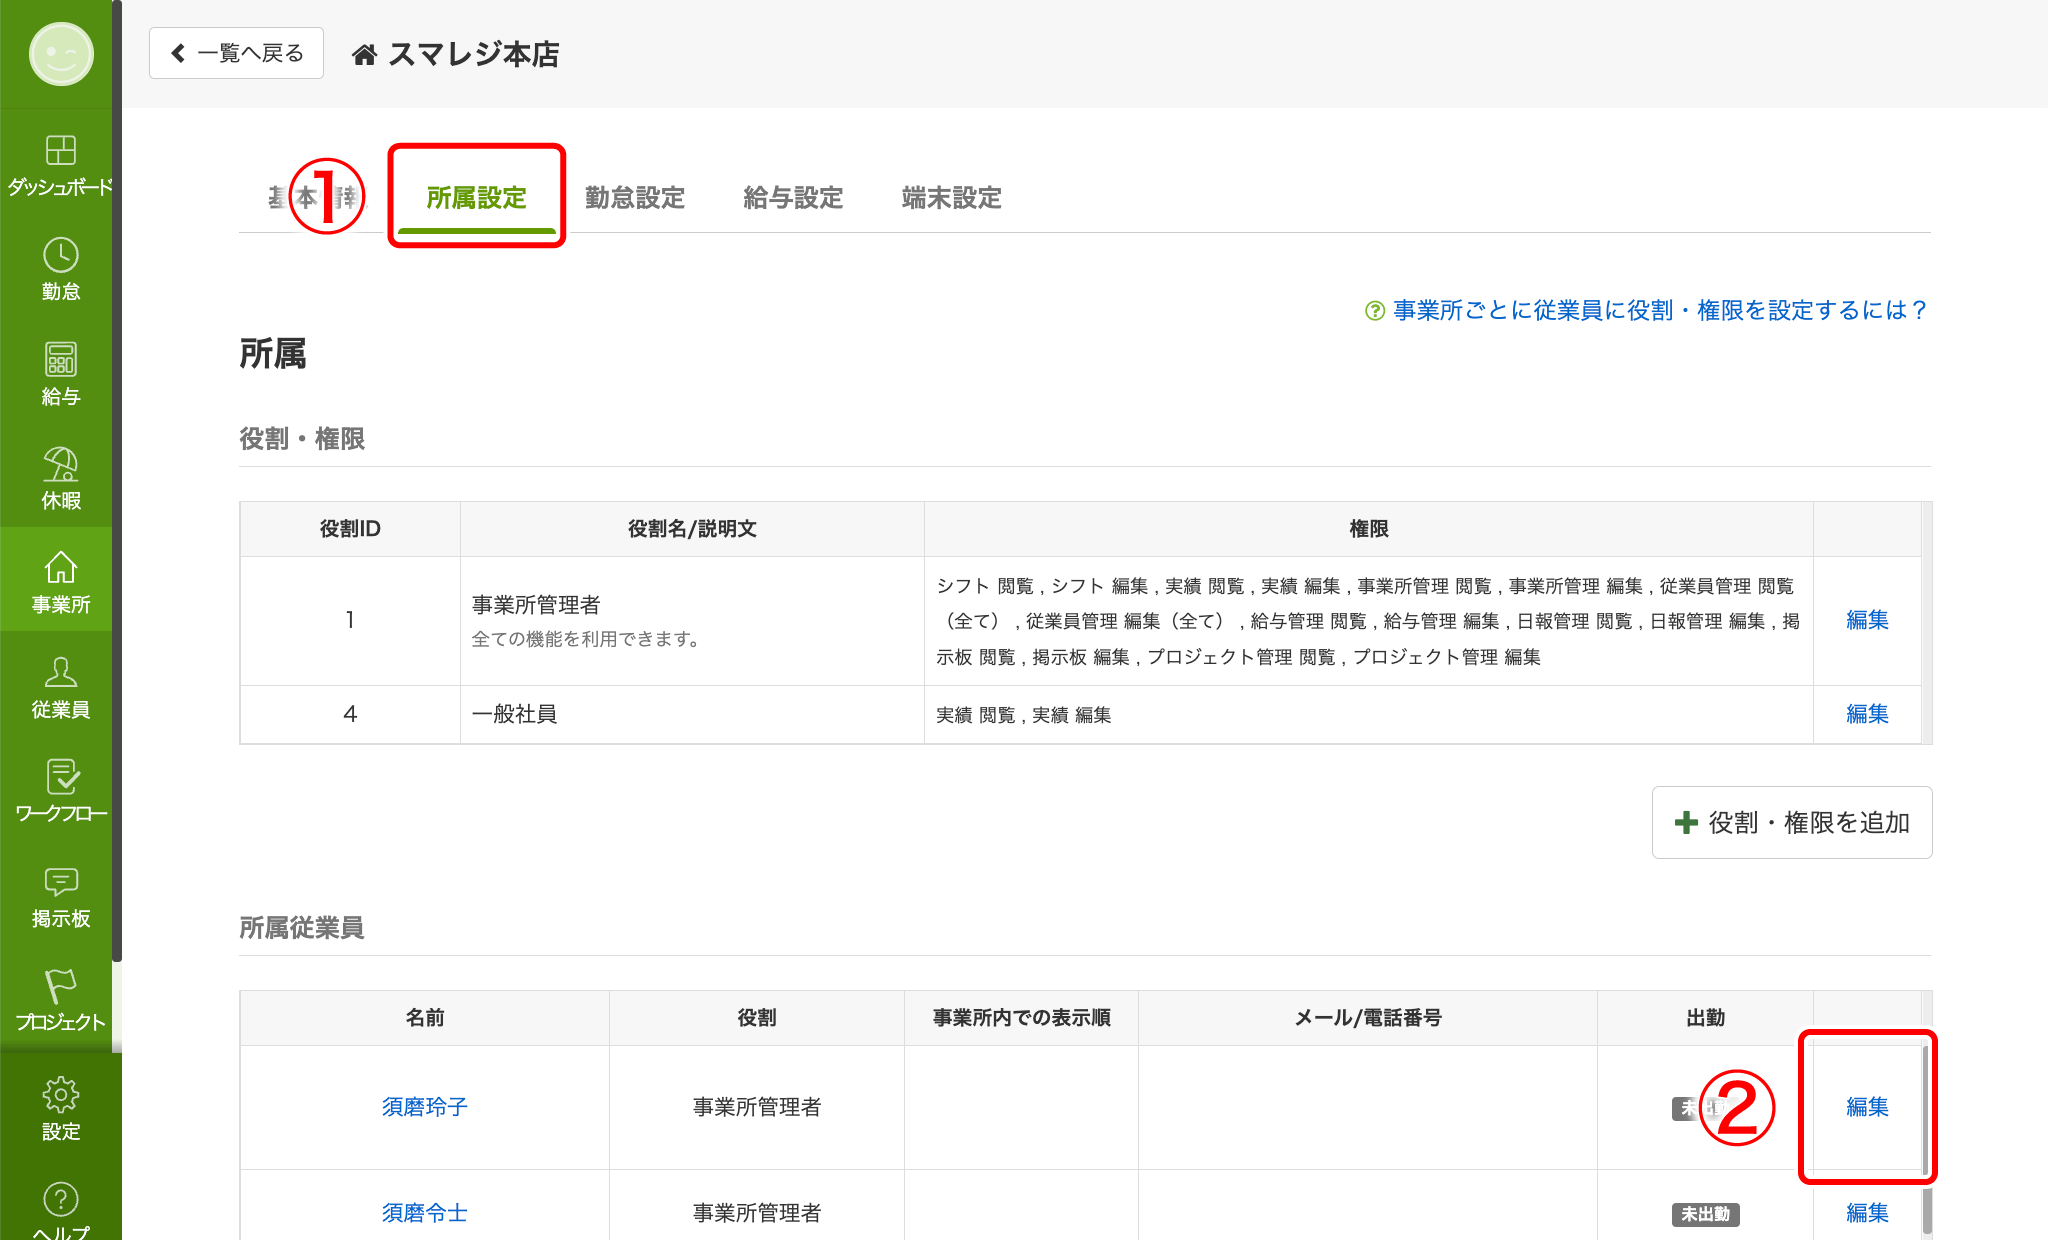This screenshot has width=2048, height=1240.
Task: Click the 役割ID column header
Action: [x=350, y=529]
